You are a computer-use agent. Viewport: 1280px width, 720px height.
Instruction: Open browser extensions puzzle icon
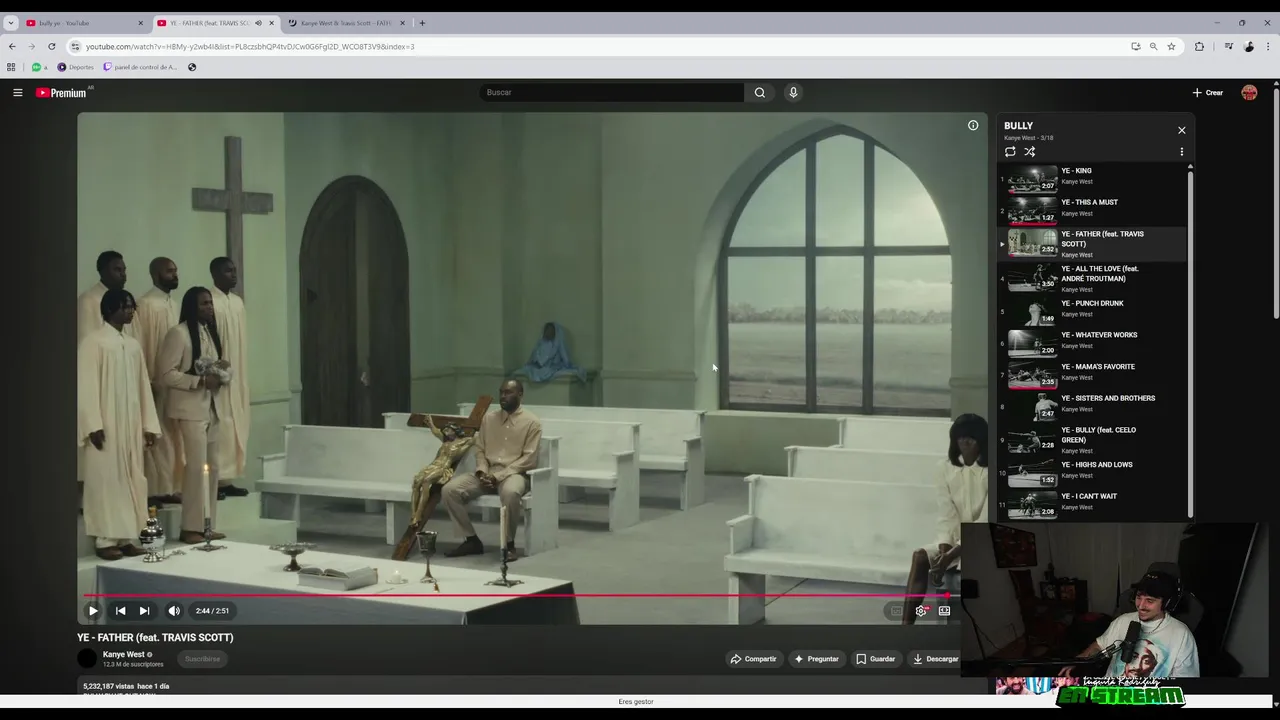1199,47
